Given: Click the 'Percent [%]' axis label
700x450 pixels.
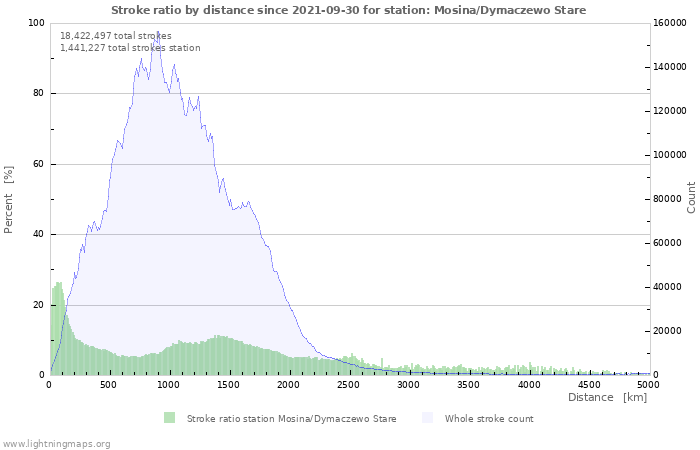Looking at the screenshot, I should coord(8,200).
